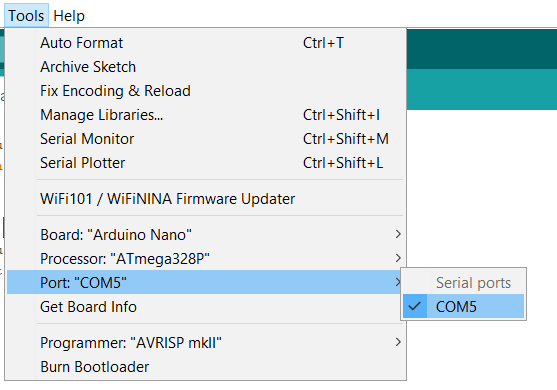Expand the Board "Arduino Nano" submenu
557x390 pixels.
click(x=205, y=235)
